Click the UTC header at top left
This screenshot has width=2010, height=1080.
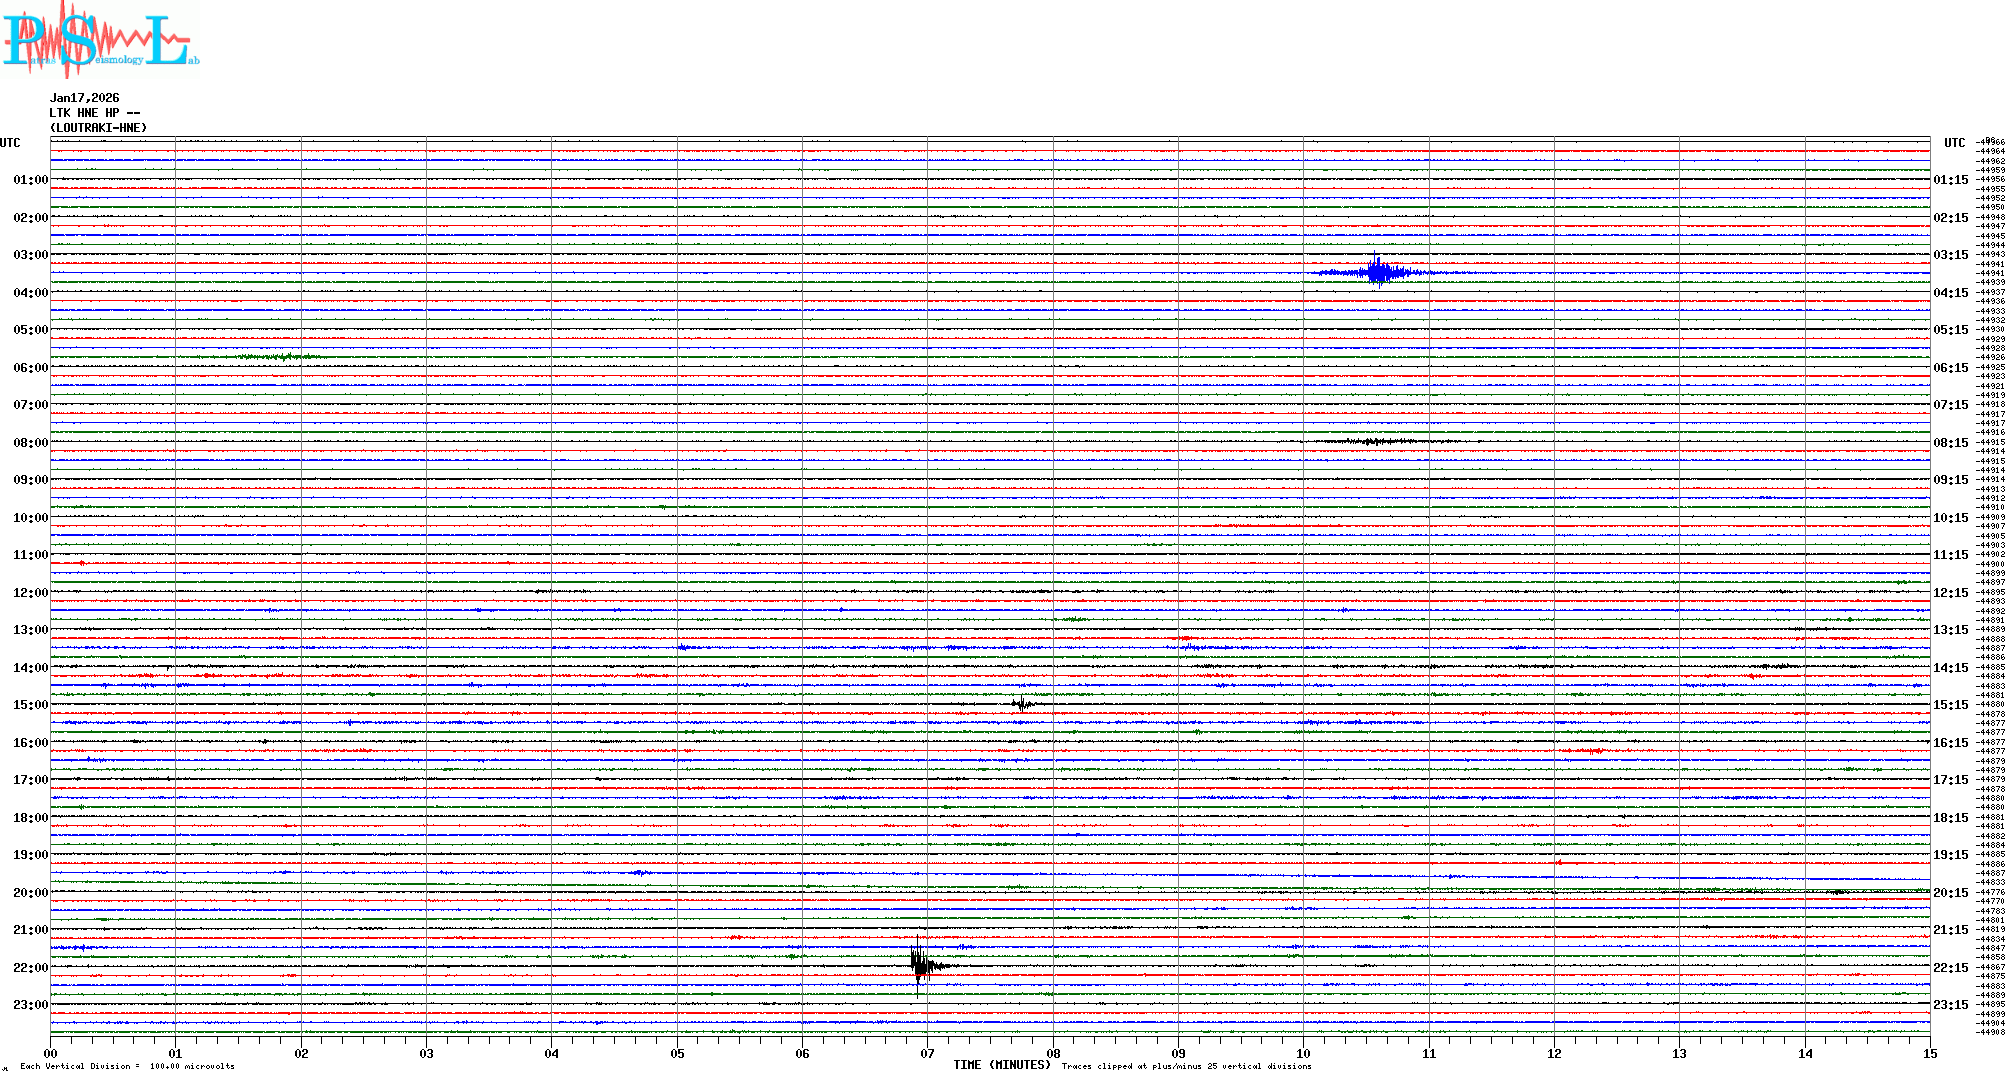coord(10,143)
